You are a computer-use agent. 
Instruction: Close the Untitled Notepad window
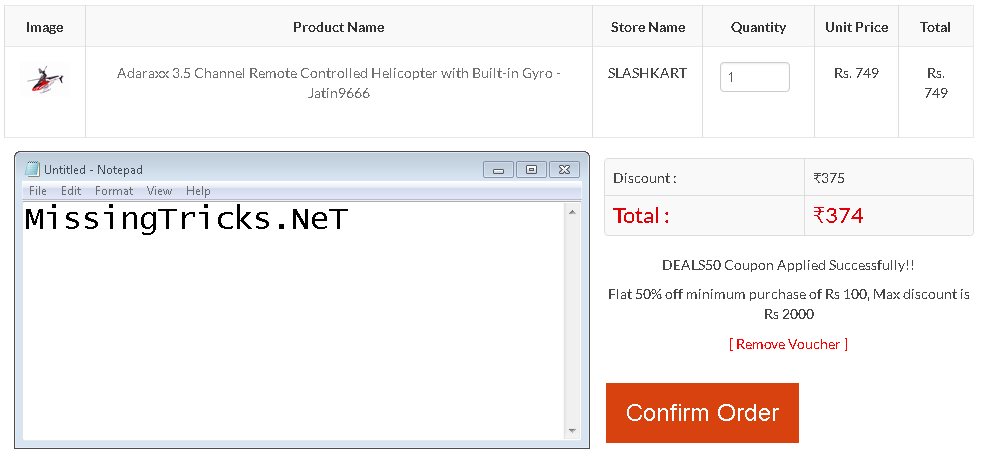[x=564, y=170]
